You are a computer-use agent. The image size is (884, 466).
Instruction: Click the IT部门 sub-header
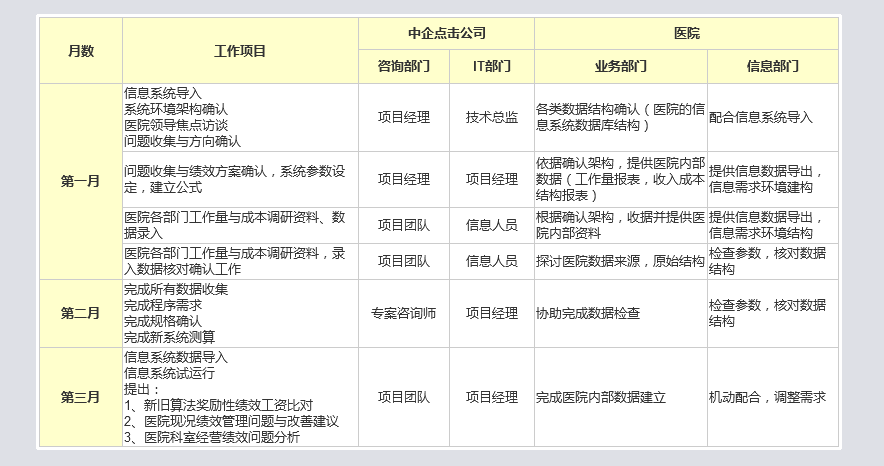492,66
